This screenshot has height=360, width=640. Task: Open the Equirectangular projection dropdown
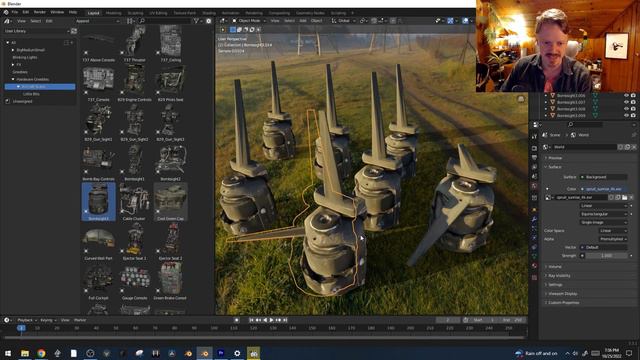(x=603, y=214)
